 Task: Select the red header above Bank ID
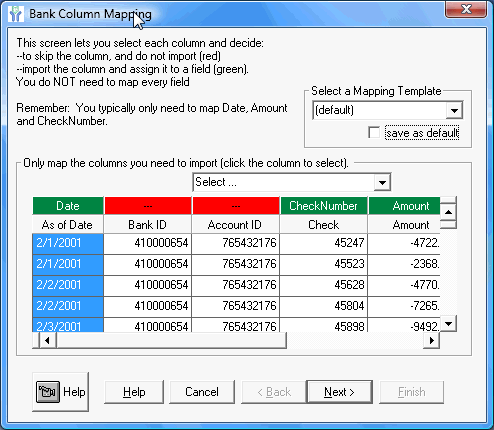[148, 206]
